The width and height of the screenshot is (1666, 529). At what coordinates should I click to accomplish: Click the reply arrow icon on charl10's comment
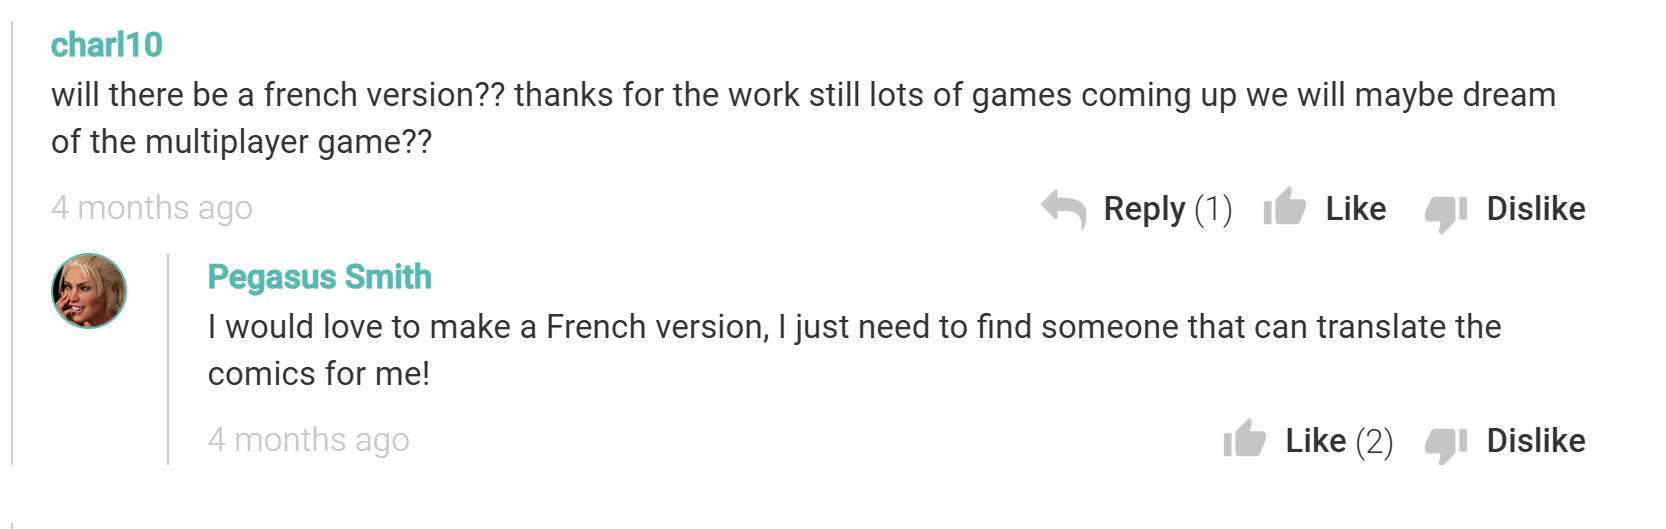pos(1063,209)
